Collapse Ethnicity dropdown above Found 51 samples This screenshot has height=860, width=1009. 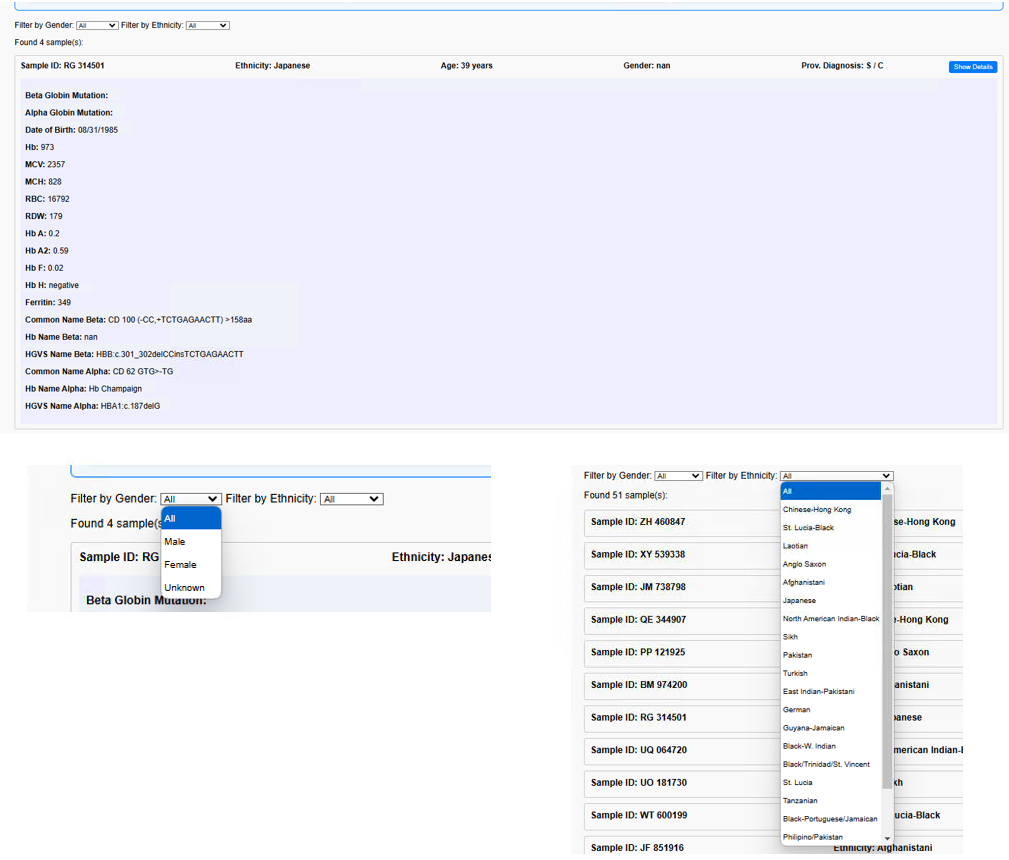(x=836, y=476)
